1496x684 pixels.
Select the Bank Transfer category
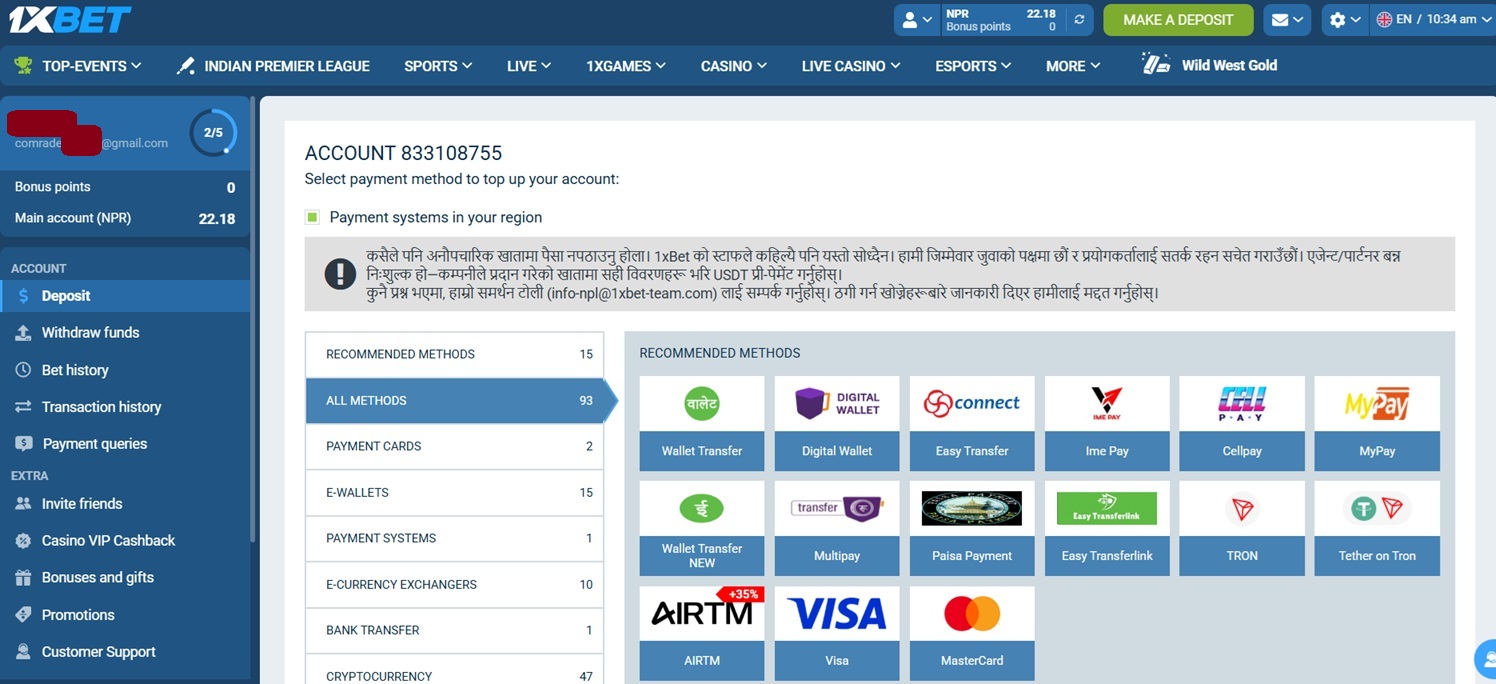pyautogui.click(x=455, y=630)
